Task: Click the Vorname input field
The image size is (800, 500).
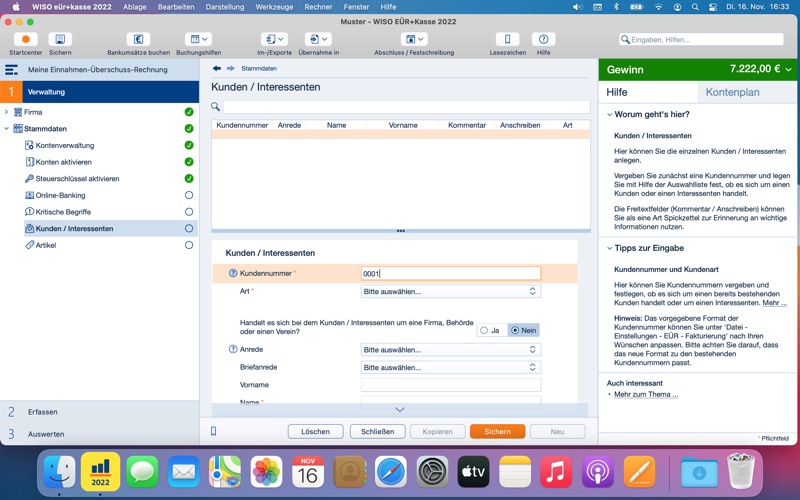Action: tap(451, 385)
